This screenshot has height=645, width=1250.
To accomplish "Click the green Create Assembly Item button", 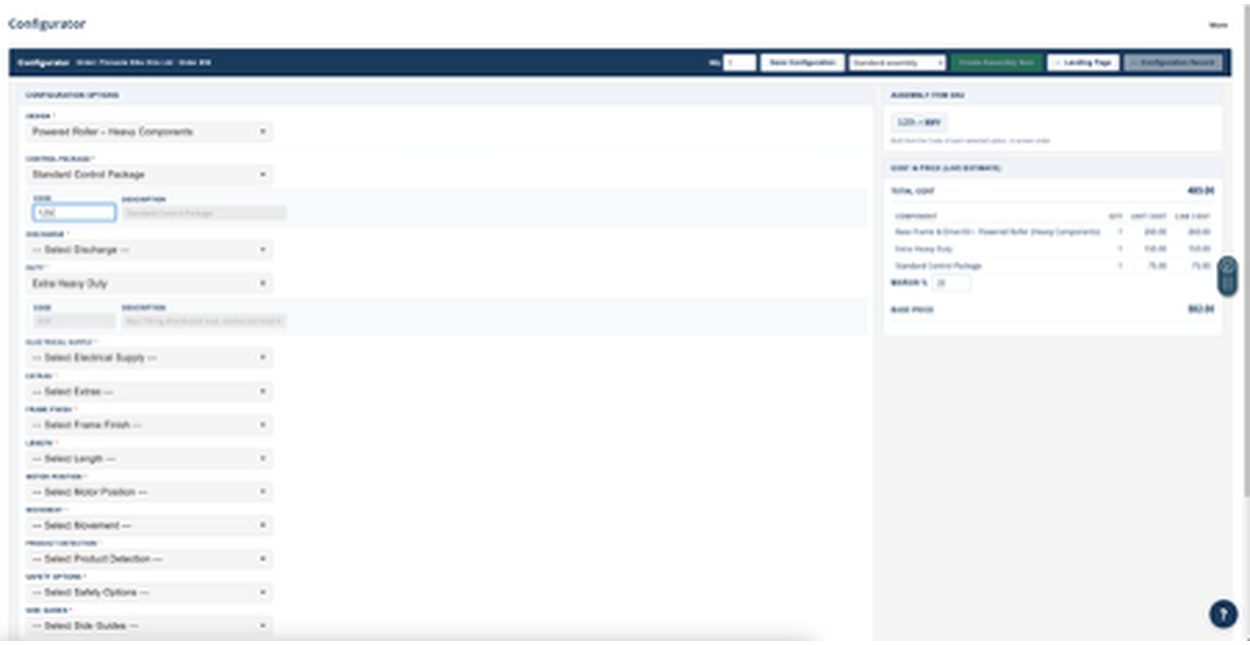I will click(x=996, y=62).
